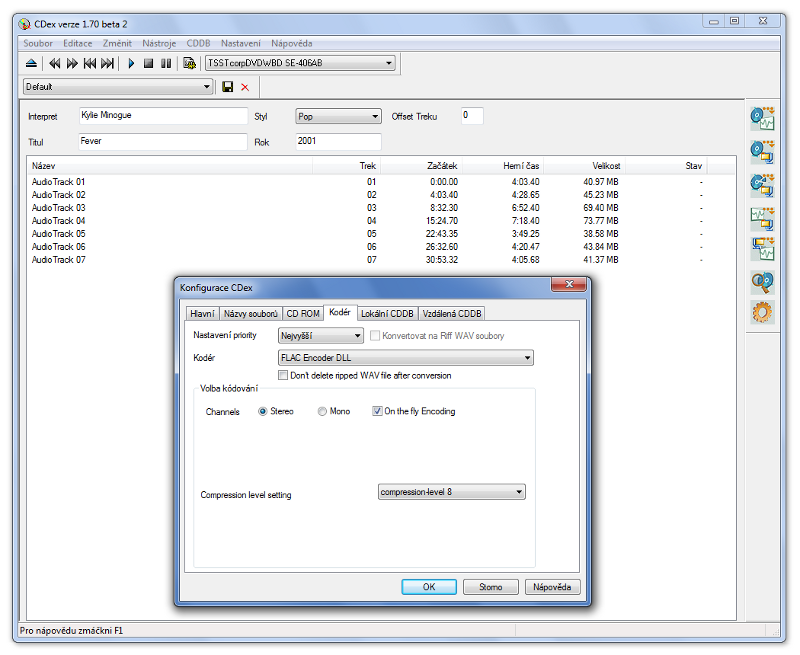
Task: Enable Don't delete ripped WAV file option
Action: click(x=283, y=376)
